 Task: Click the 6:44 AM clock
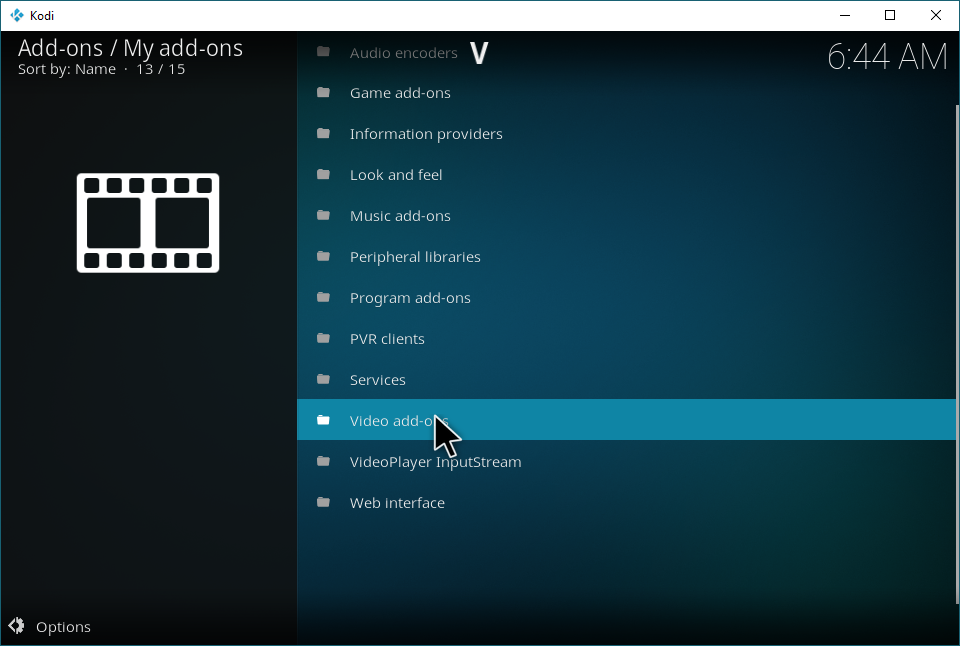887,56
